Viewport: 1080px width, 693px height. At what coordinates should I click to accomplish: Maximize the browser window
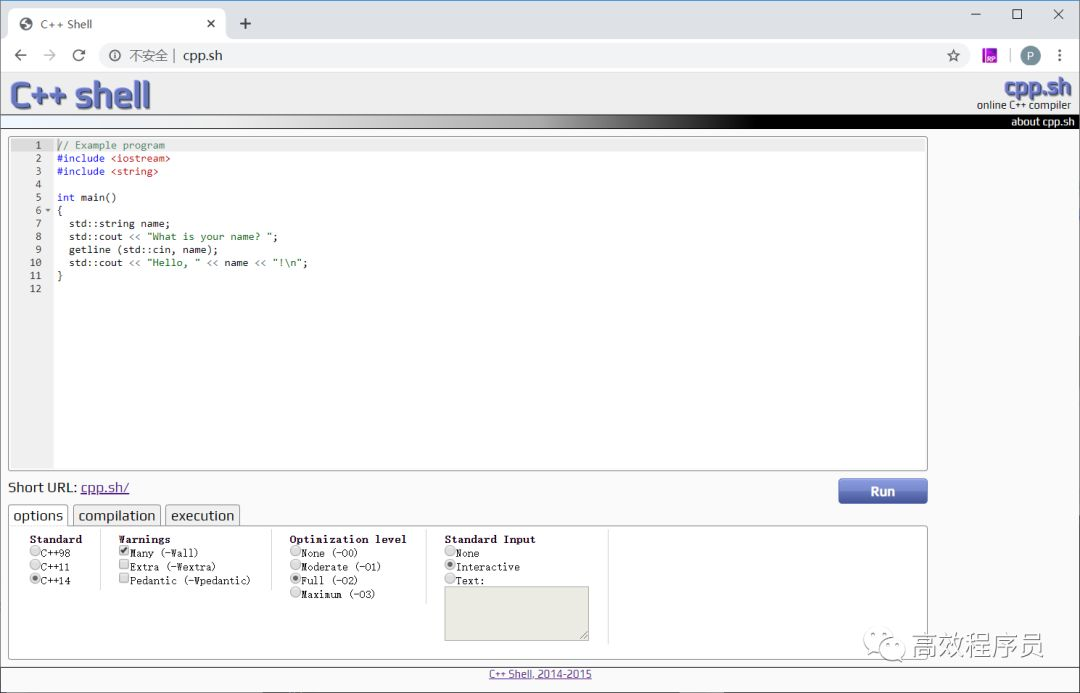1017,14
